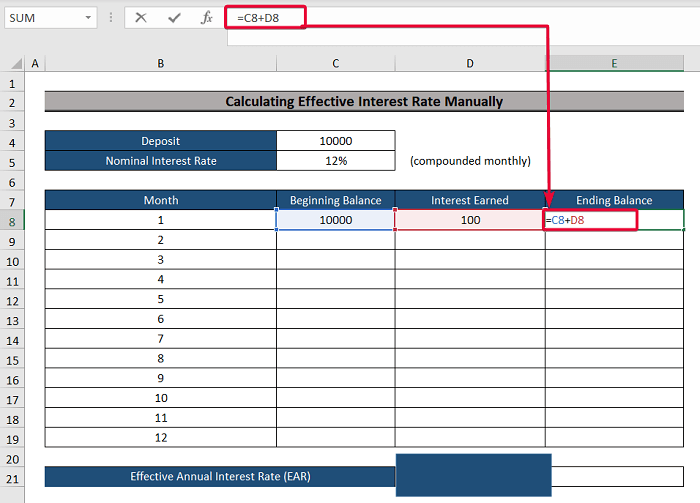Select 'Effective Annual Interest Rate (EAR)' label
Screen dimensions: 700x503
point(220,476)
